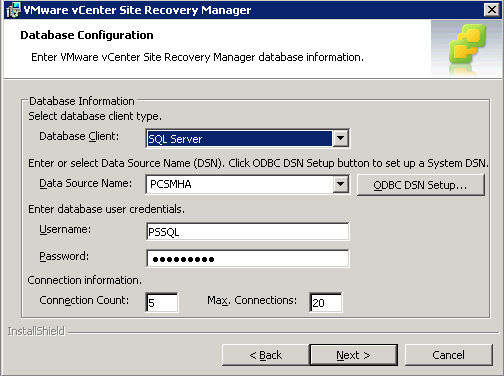
Task: Edit the Connection Count value
Action: click(162, 302)
